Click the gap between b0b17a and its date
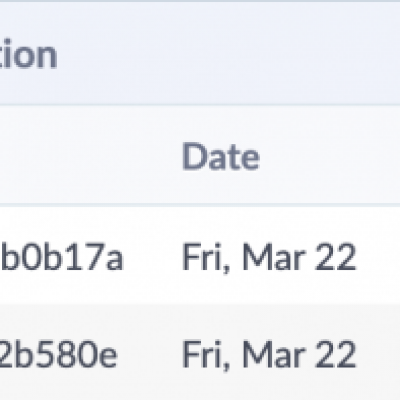The height and width of the screenshot is (400, 400). pos(153,257)
